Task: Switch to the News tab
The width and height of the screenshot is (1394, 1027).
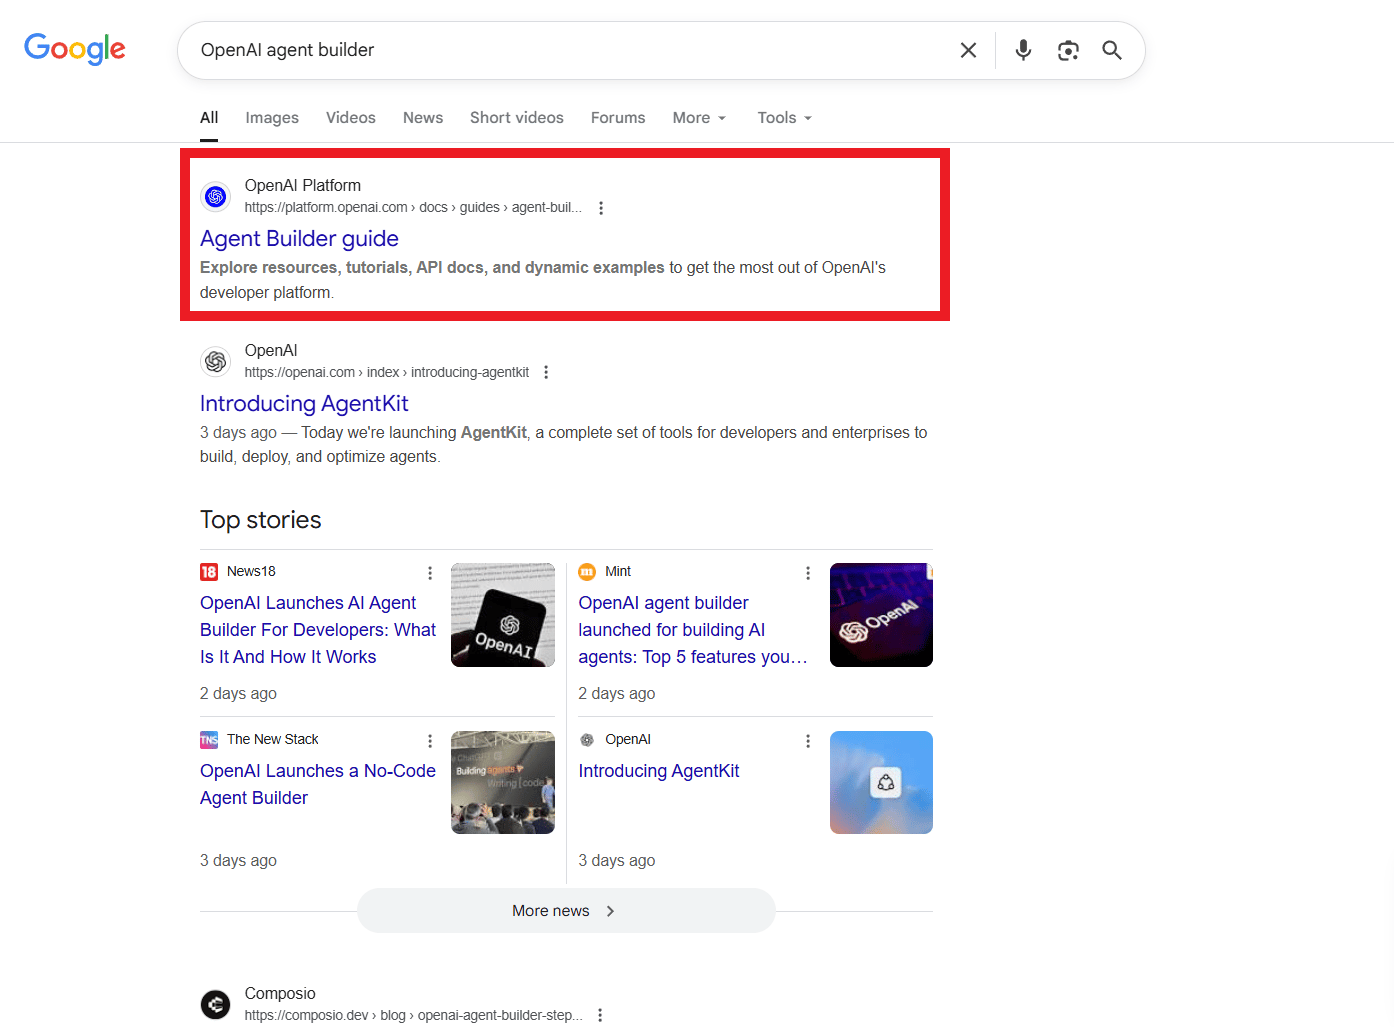Action: pos(423,118)
